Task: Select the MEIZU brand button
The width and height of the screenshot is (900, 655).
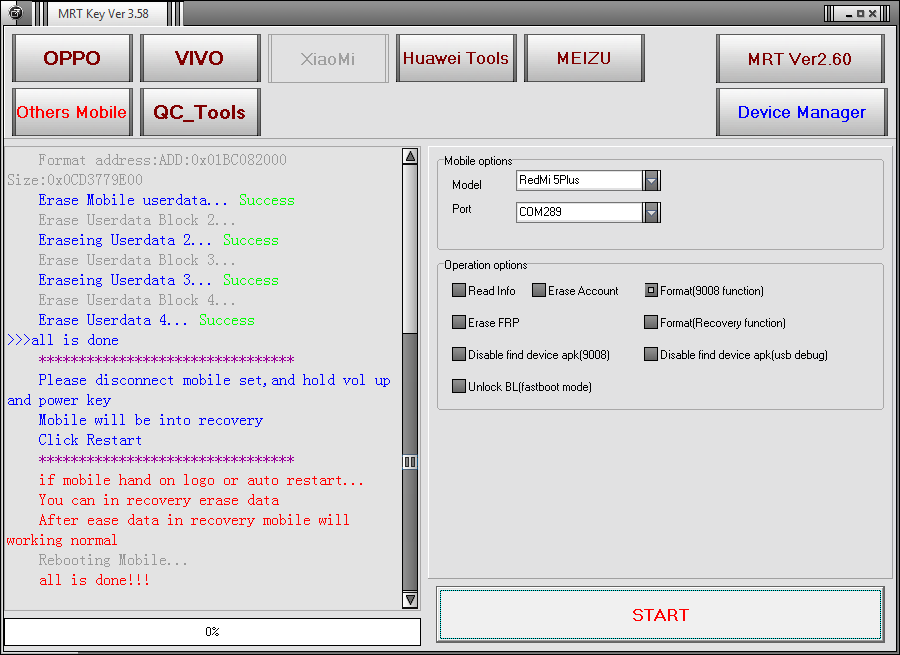Action: 584,58
